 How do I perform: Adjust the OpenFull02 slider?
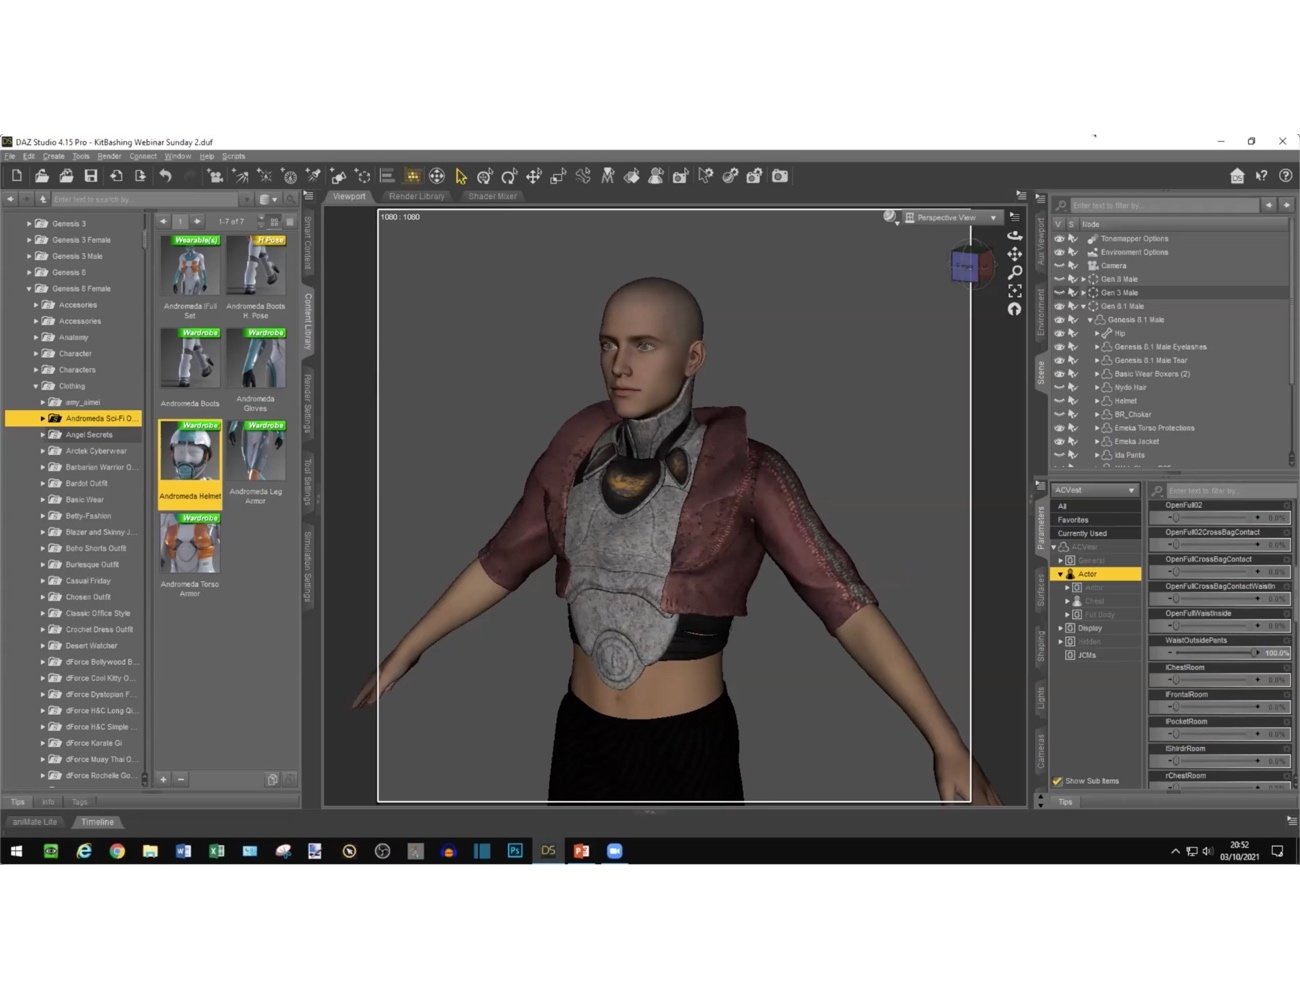1218,518
